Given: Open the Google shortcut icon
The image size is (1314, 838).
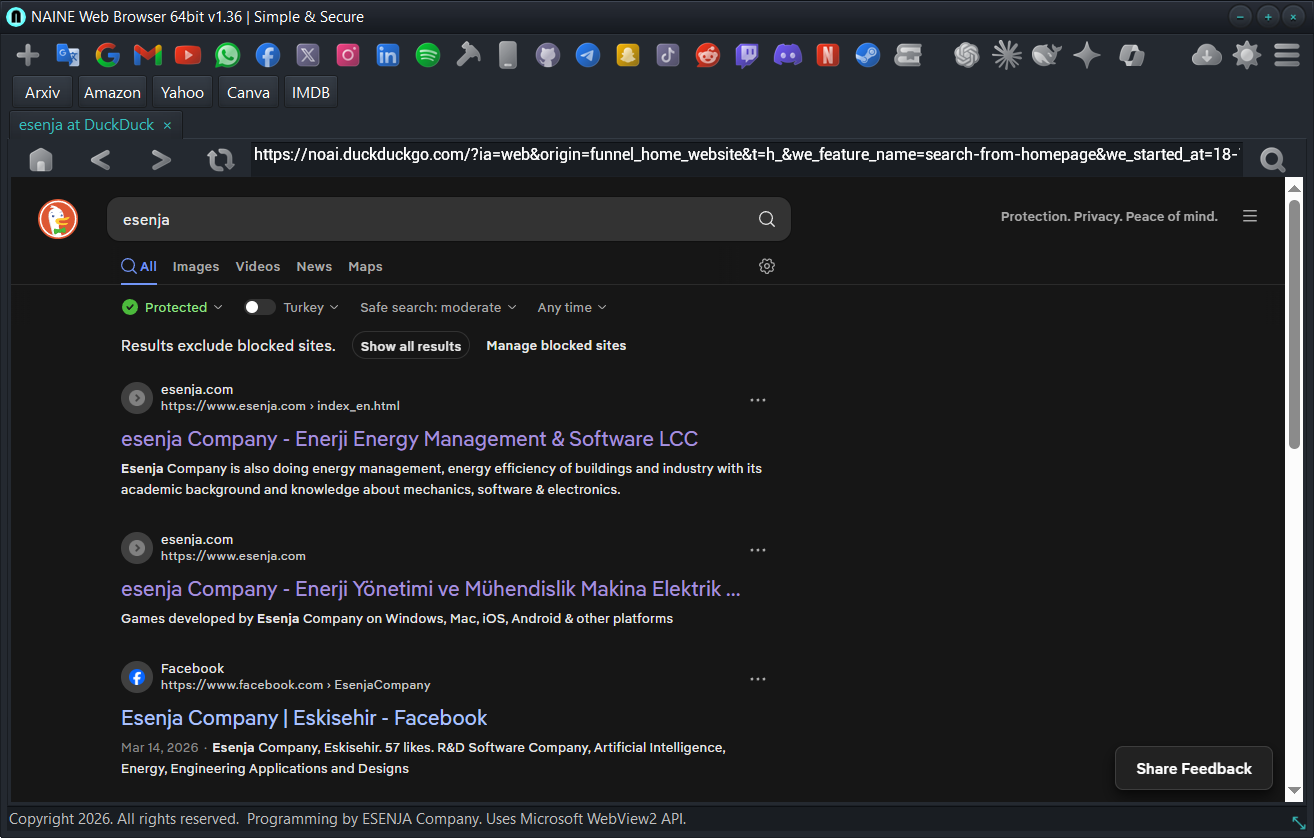Looking at the screenshot, I should point(108,55).
